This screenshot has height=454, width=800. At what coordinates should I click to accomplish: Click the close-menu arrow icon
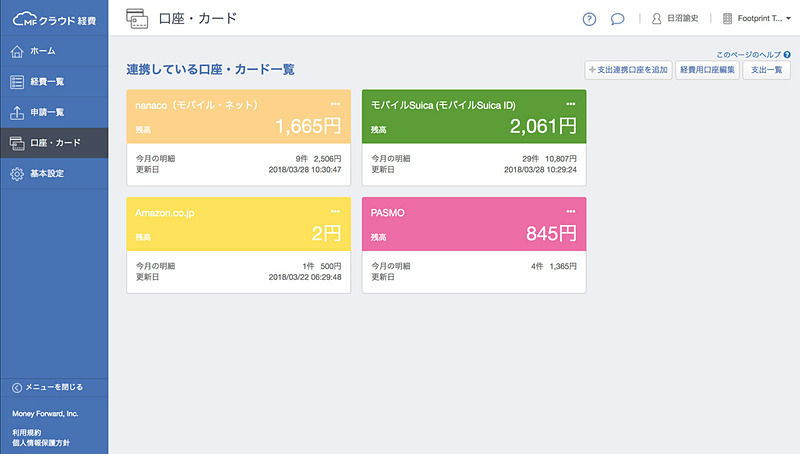(17, 388)
